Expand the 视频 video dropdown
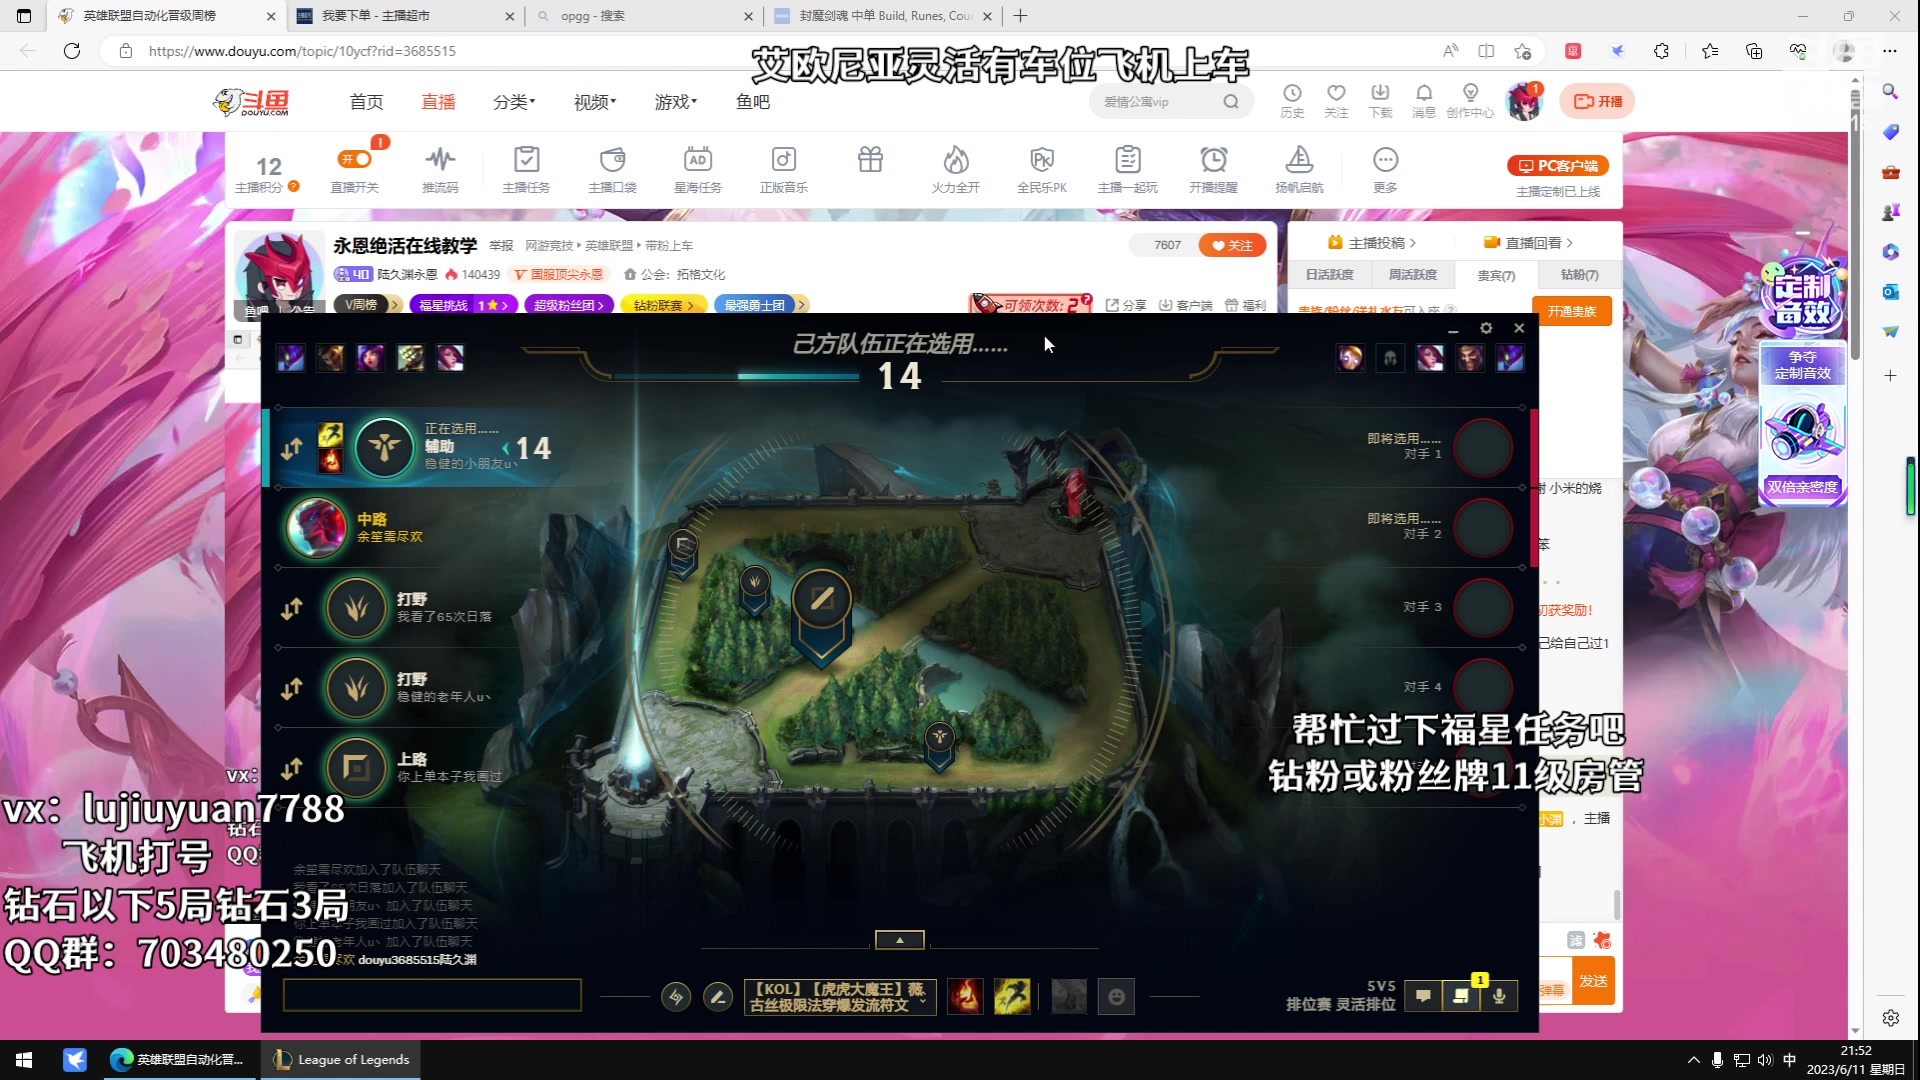This screenshot has height=1080, width=1920. point(595,102)
